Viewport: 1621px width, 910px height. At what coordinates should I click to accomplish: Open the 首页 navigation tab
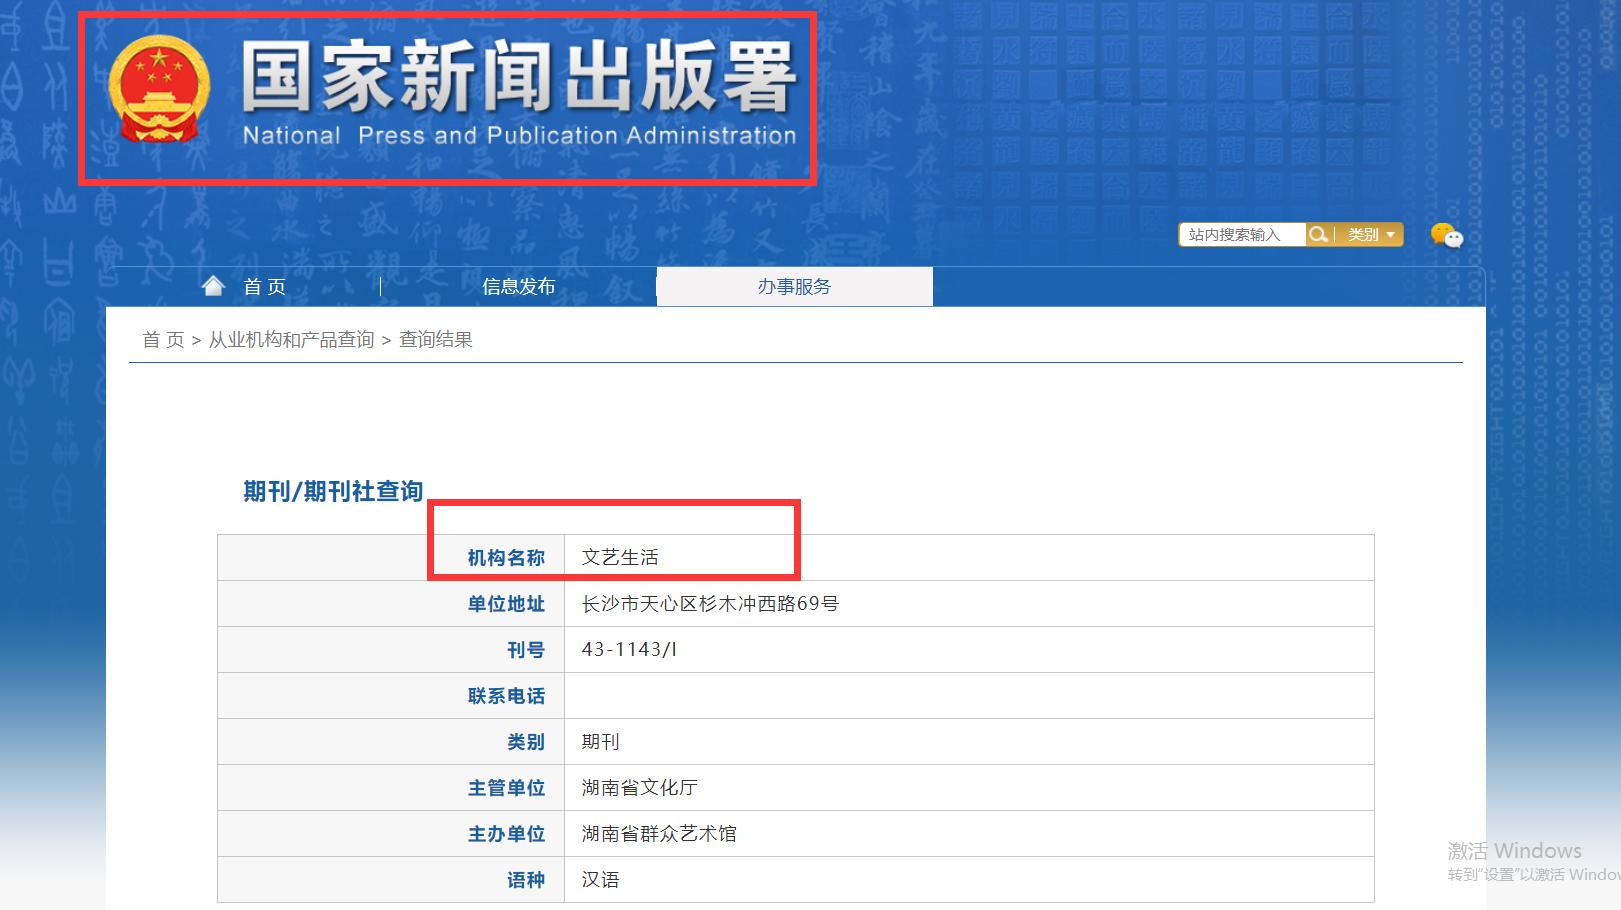point(262,286)
